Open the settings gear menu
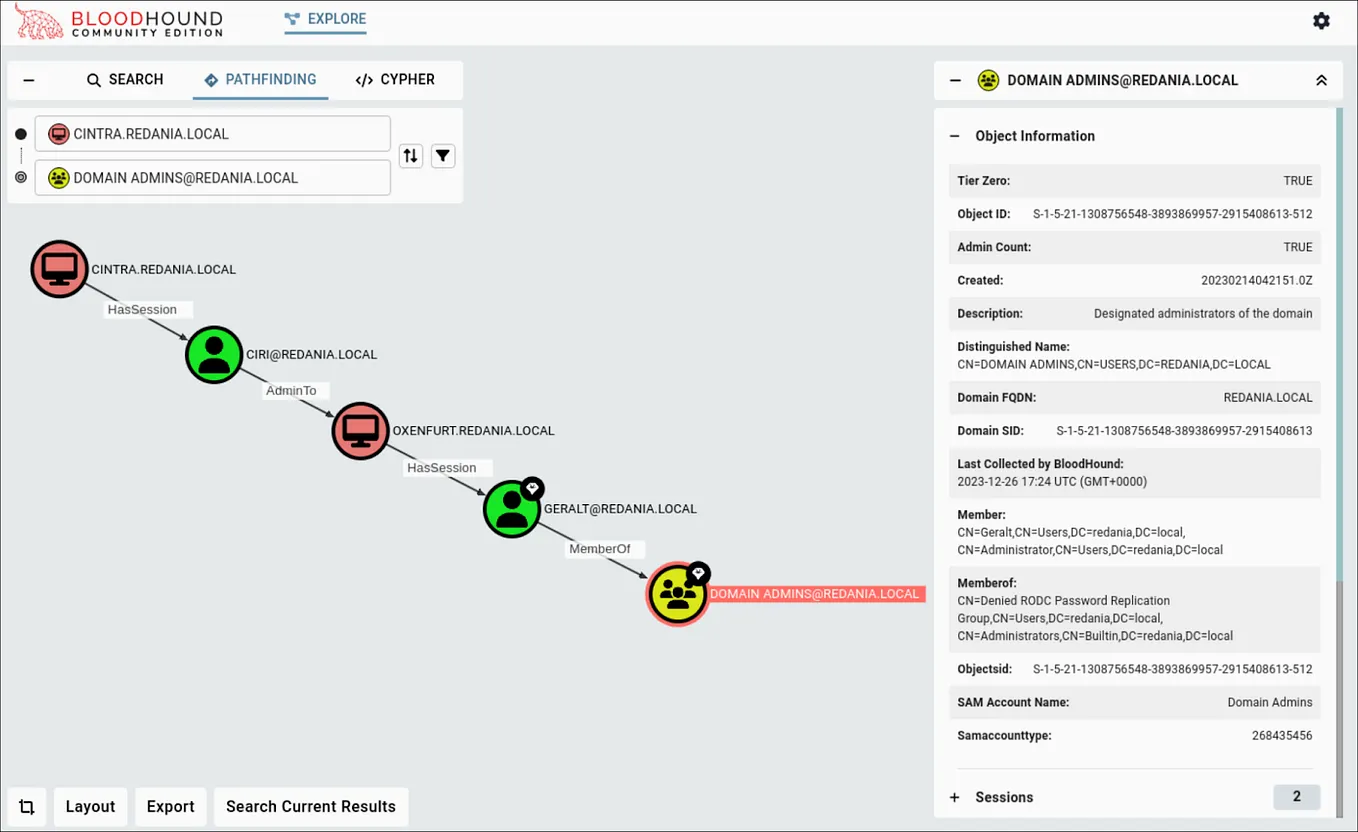This screenshot has height=832, width=1358. [x=1321, y=20]
